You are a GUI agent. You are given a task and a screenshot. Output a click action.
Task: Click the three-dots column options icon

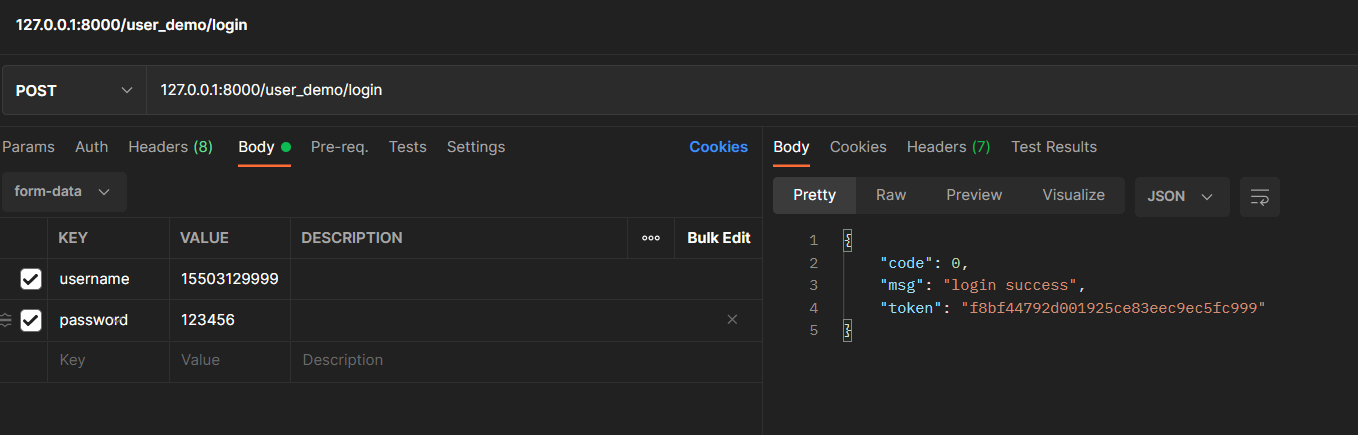click(x=651, y=238)
